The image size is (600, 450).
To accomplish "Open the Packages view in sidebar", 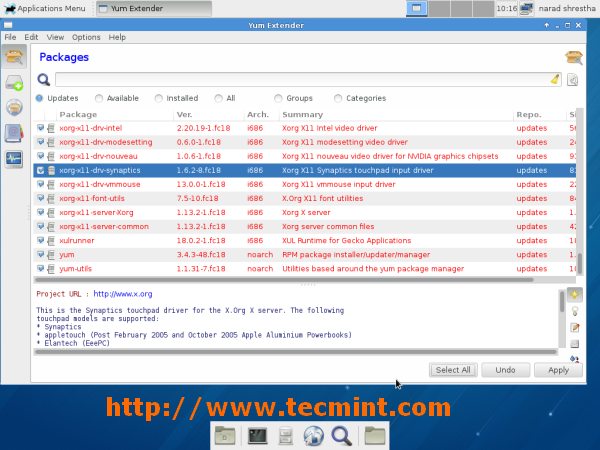I will pyautogui.click(x=14, y=57).
